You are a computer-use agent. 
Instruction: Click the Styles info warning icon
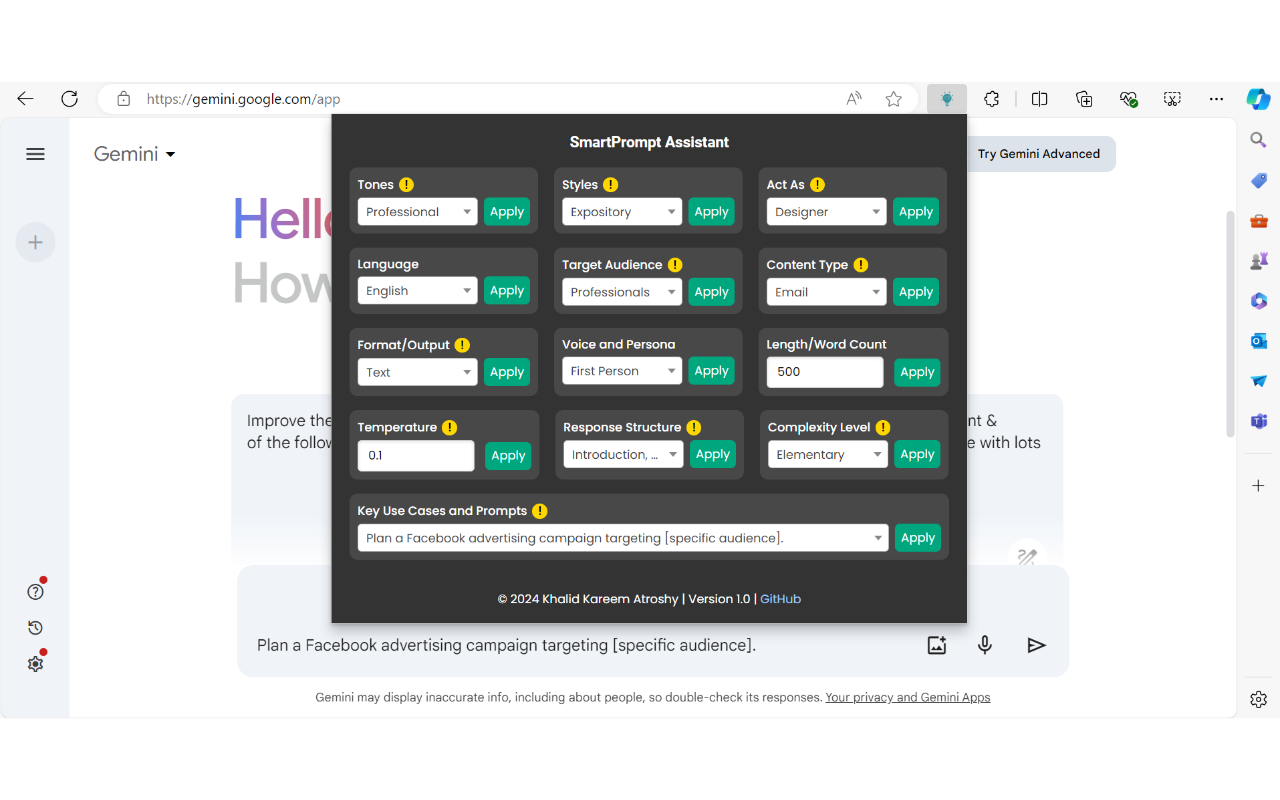(x=611, y=184)
